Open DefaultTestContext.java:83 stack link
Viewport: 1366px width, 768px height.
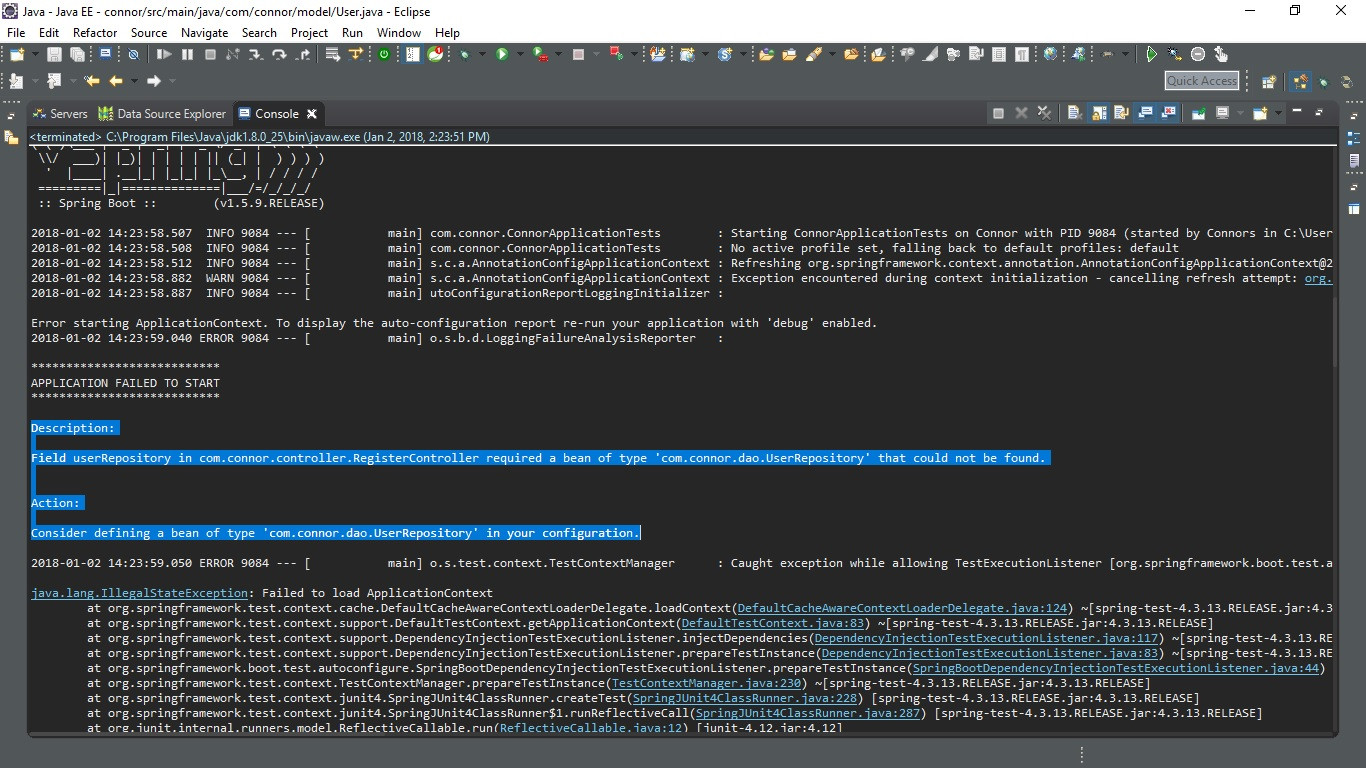[772, 623]
